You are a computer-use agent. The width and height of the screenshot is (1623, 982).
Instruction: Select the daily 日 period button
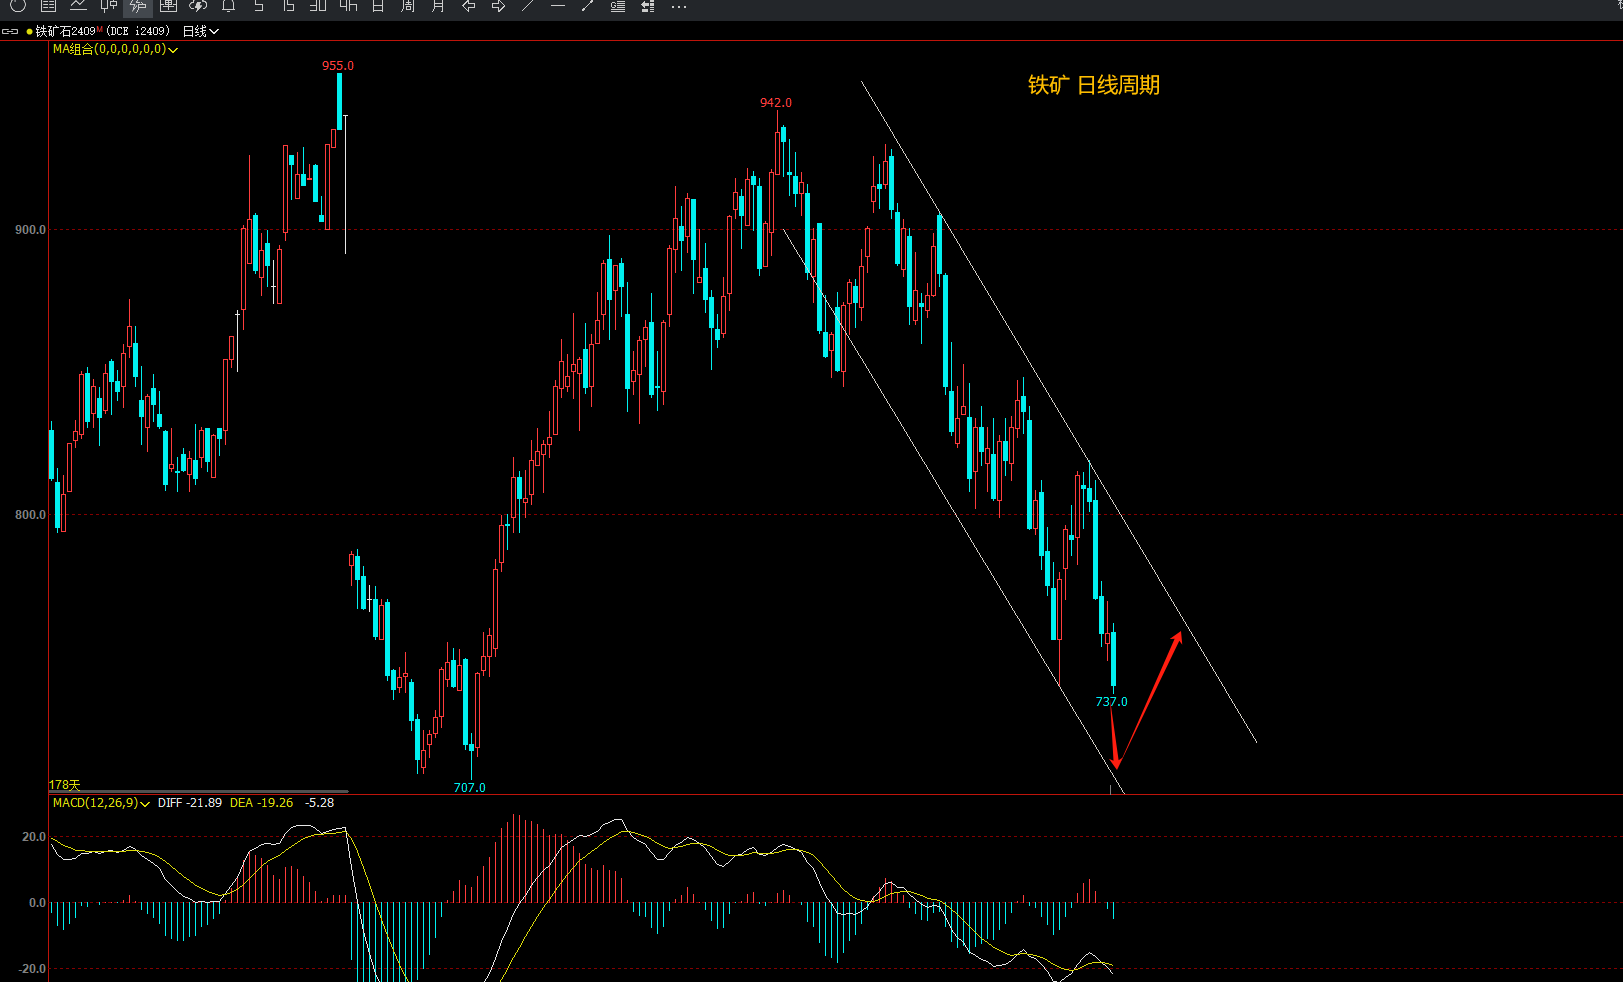click(x=378, y=6)
